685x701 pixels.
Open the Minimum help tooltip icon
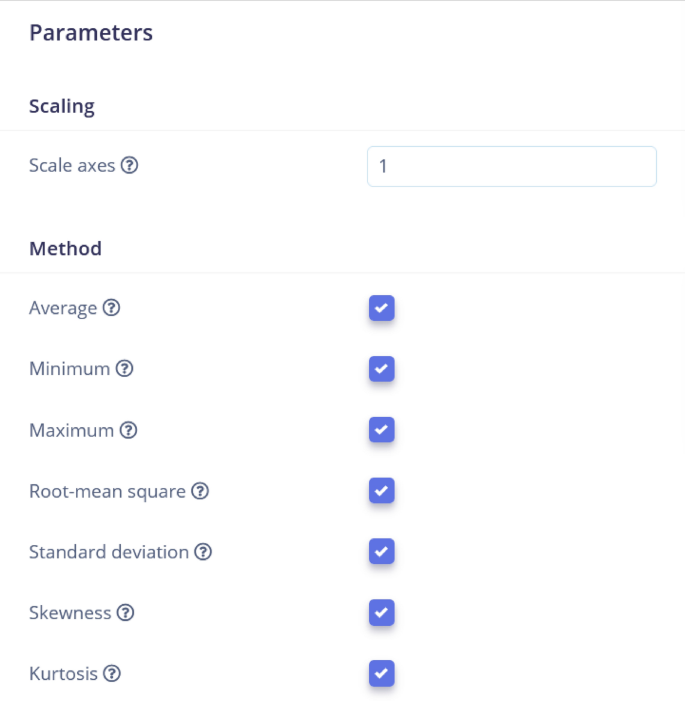coord(124,369)
